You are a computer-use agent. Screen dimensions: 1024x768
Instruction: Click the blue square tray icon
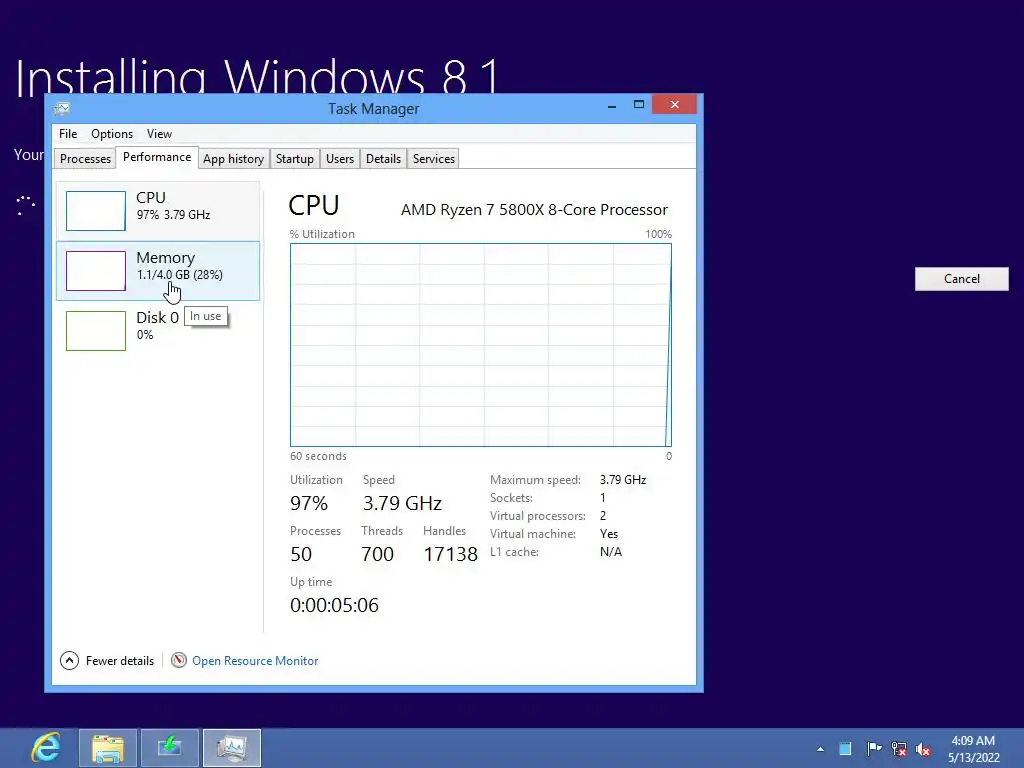click(x=845, y=748)
